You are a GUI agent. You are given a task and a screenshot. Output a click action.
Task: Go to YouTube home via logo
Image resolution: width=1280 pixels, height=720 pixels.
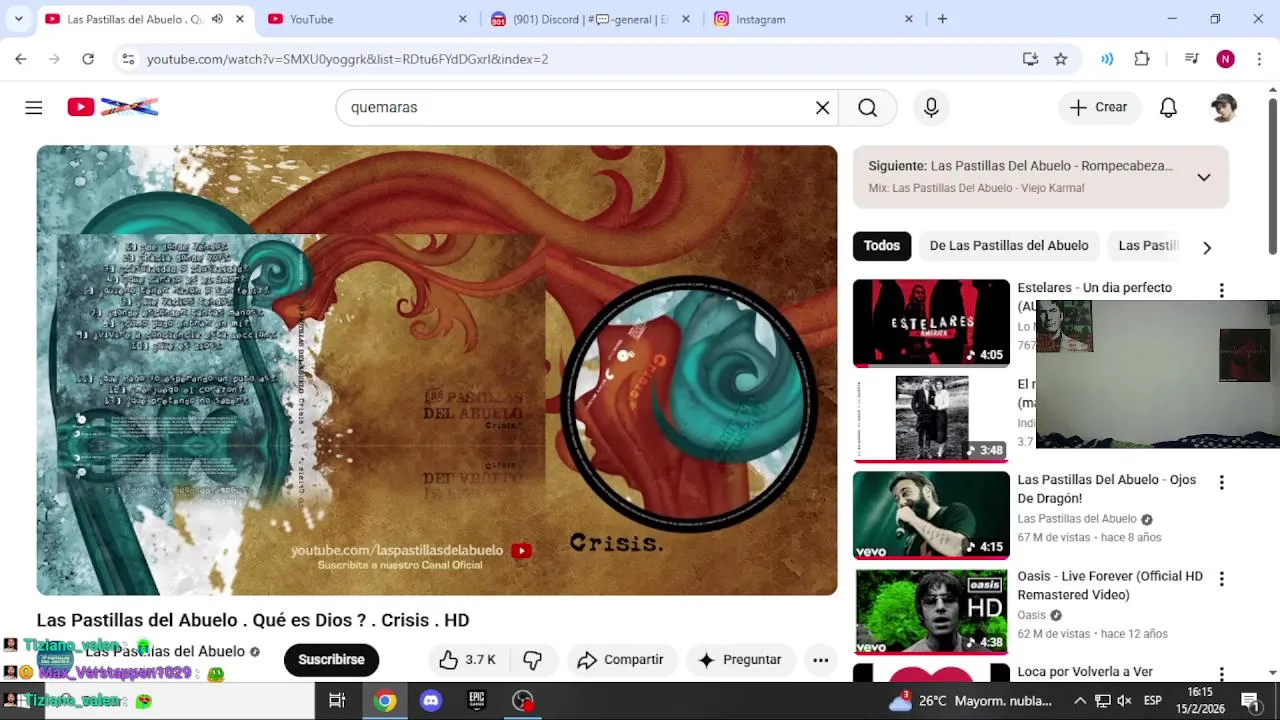coord(113,107)
